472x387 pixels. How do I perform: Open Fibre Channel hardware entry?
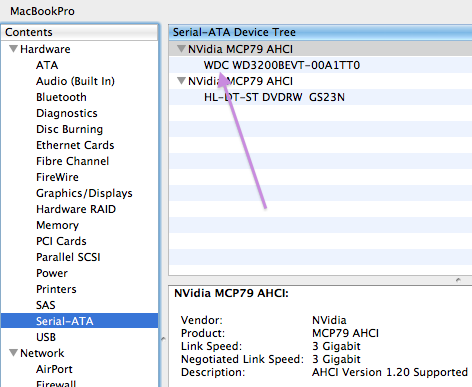[x=72, y=161]
